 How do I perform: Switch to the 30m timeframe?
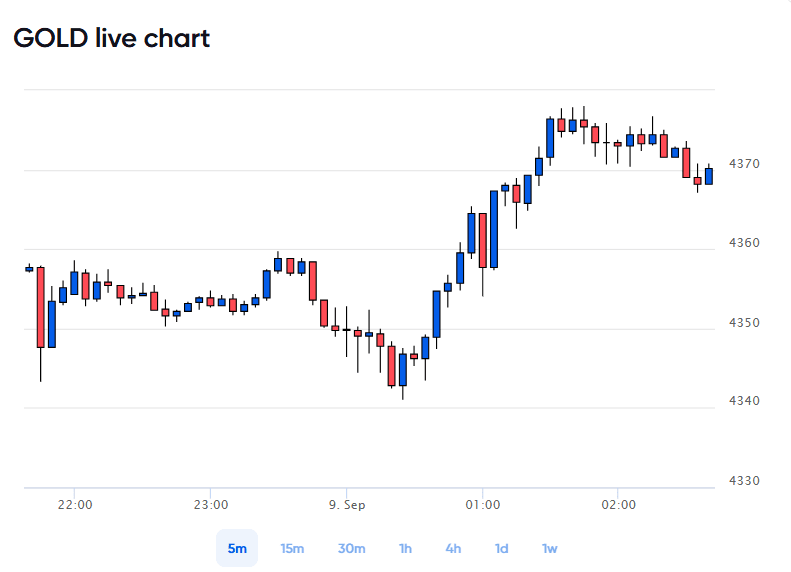(x=352, y=548)
